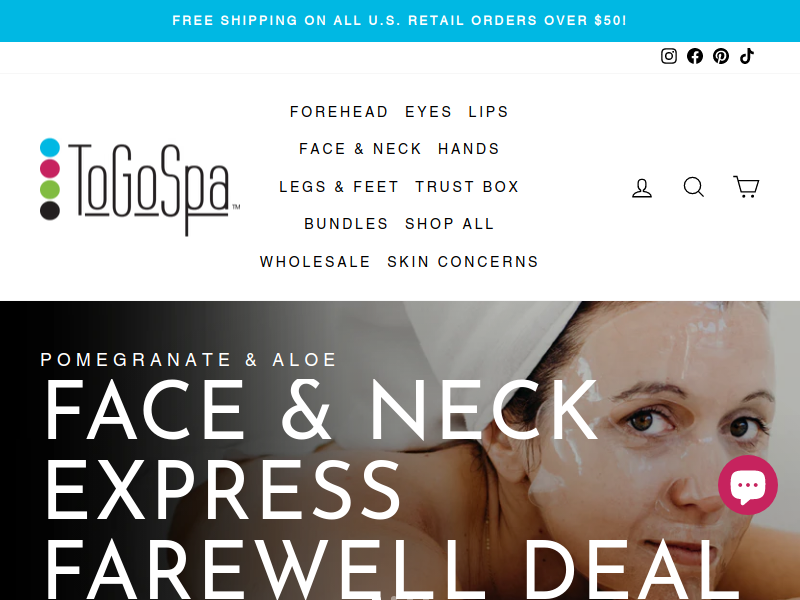The image size is (800, 600).
Task: Open the Instagram social link icon
Action: [x=668, y=56]
